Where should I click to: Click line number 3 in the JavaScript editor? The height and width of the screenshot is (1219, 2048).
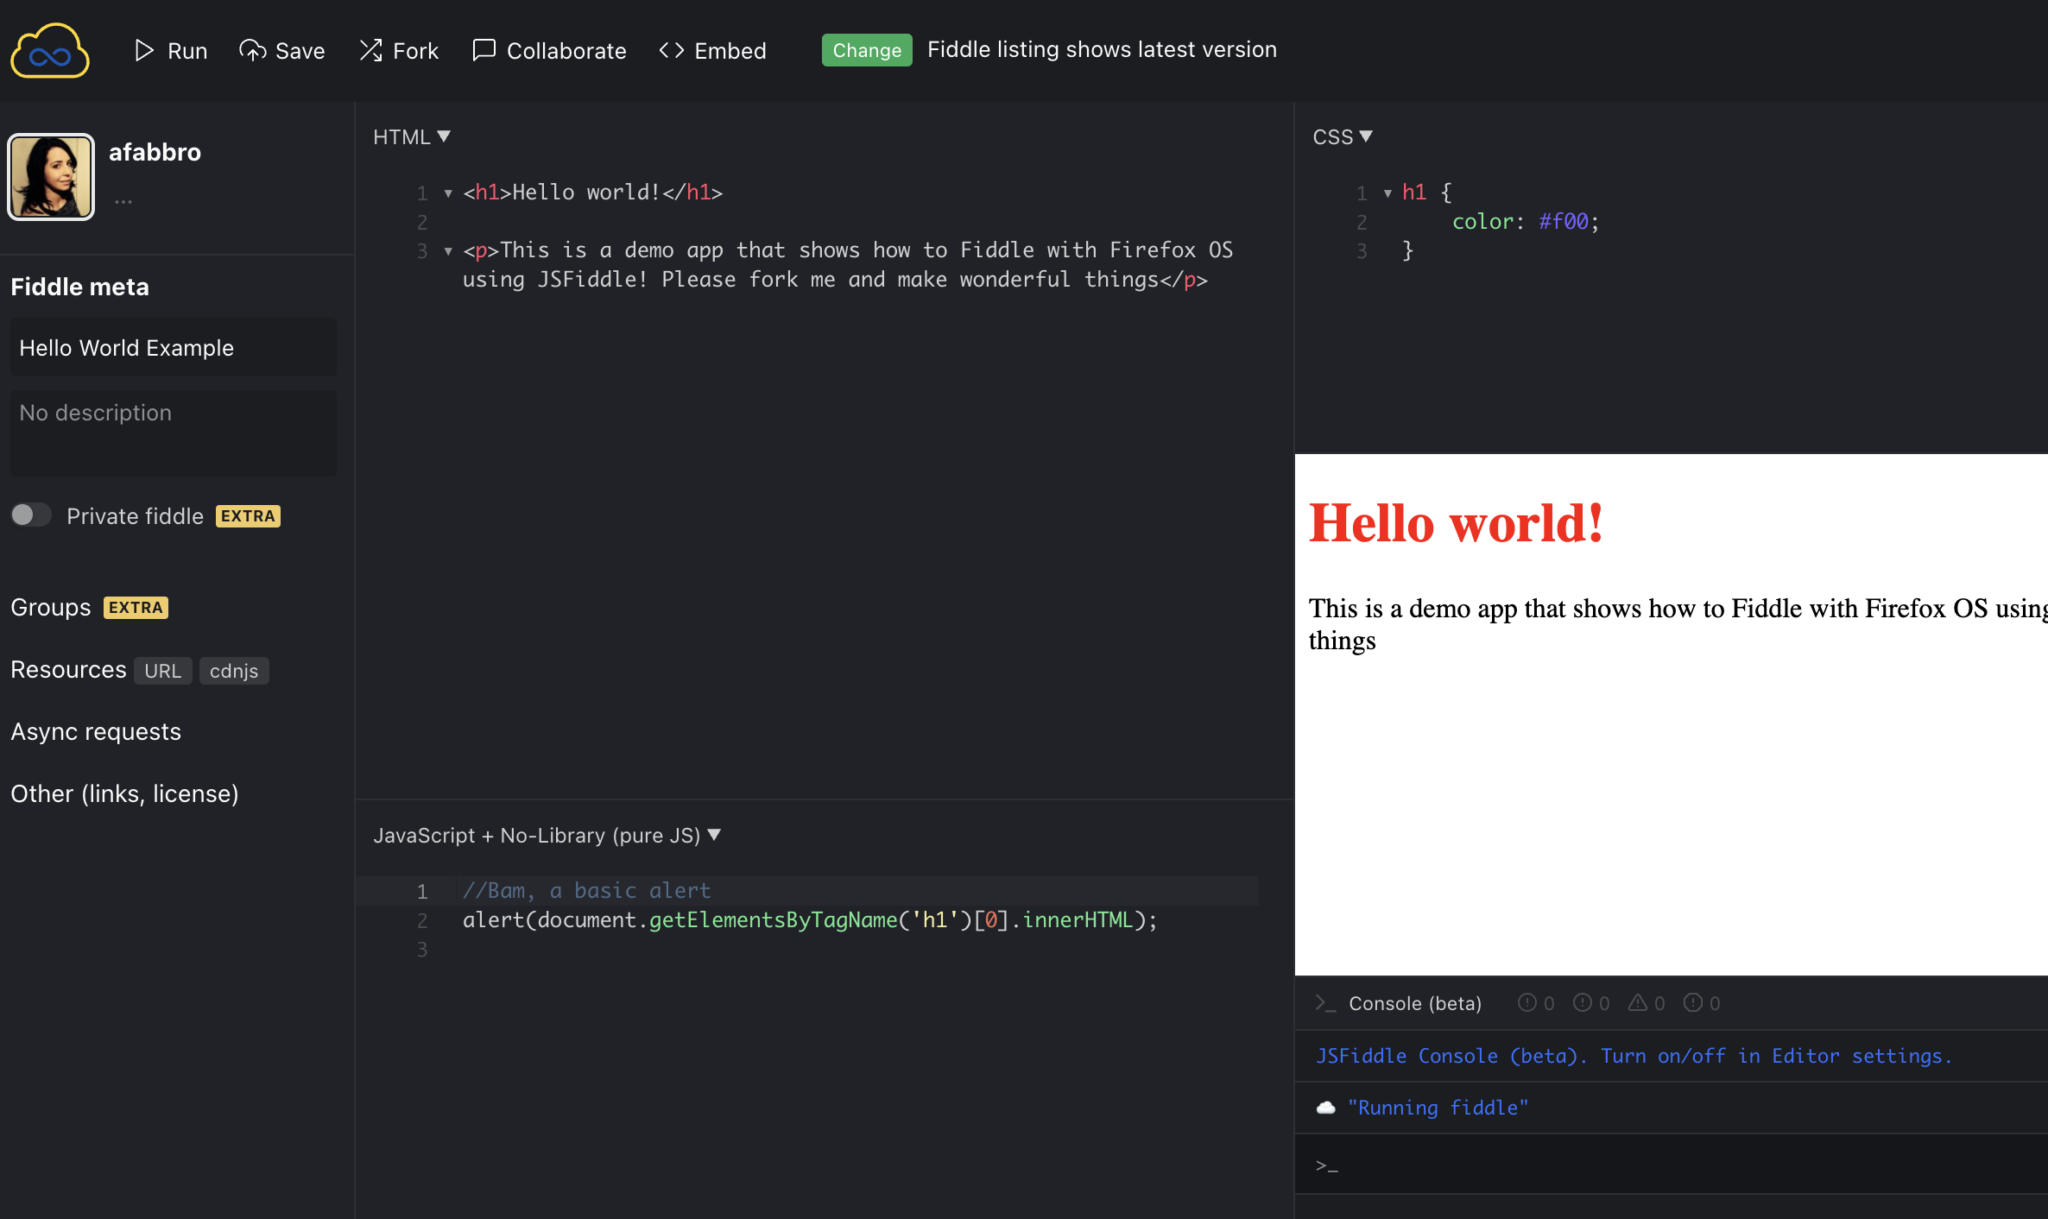tap(422, 949)
